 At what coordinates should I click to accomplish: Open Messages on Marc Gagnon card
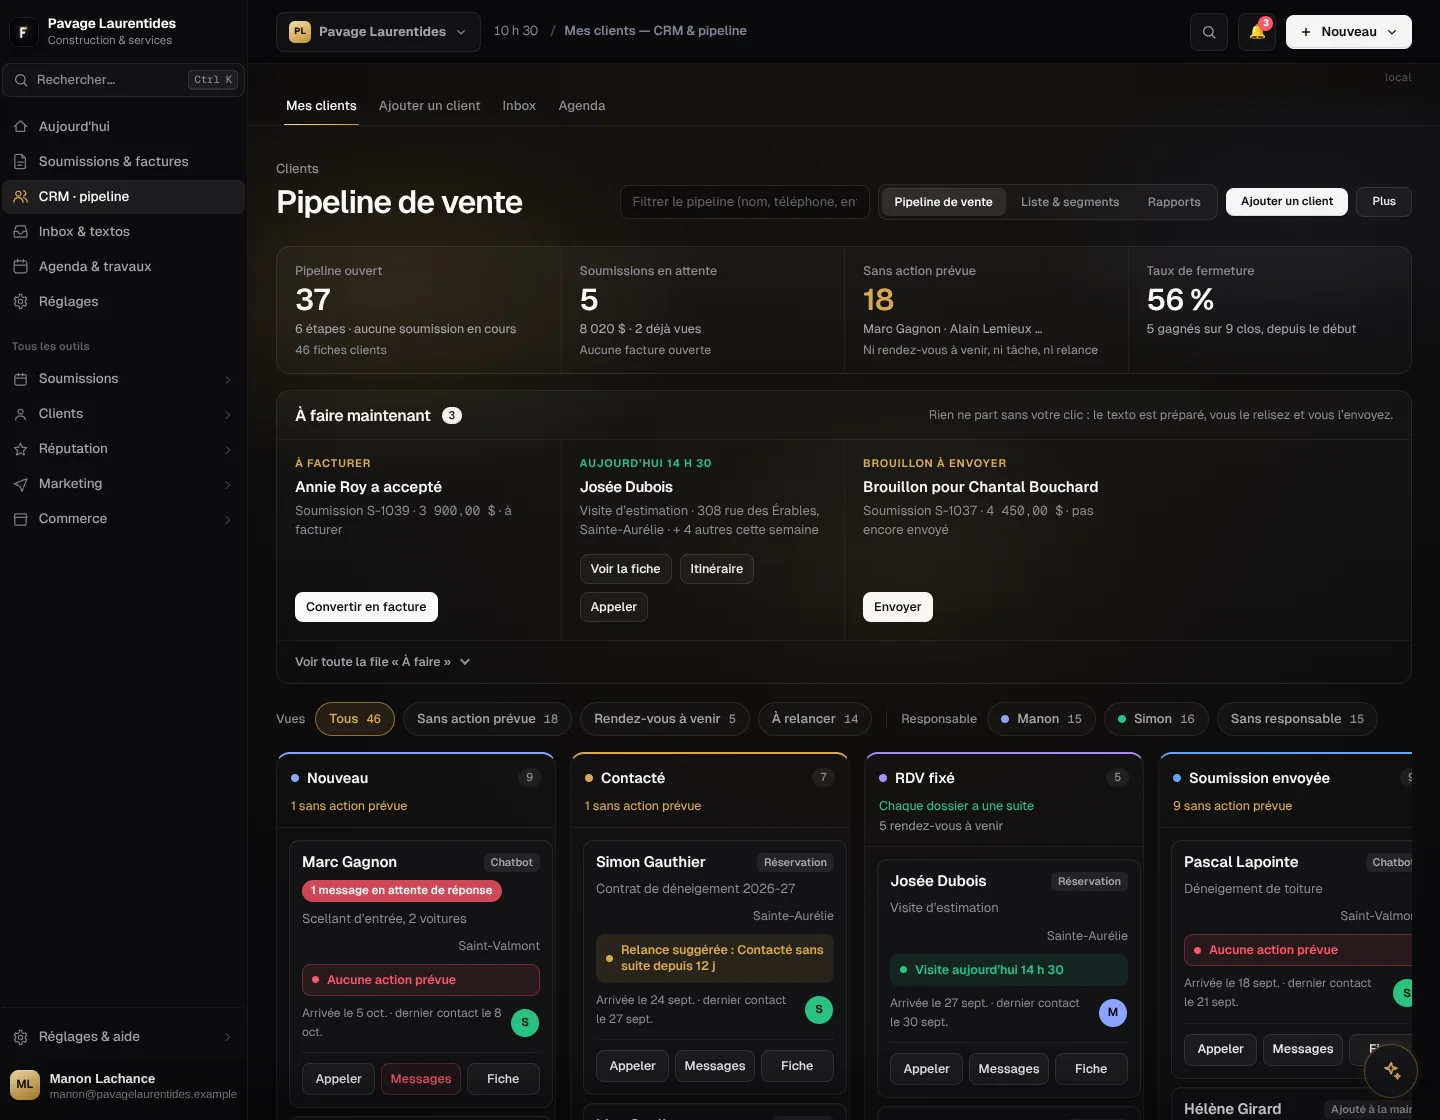tap(421, 1079)
